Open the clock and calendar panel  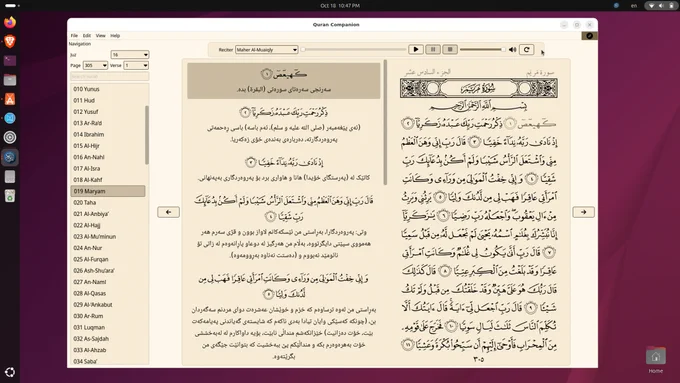click(x=340, y=6)
